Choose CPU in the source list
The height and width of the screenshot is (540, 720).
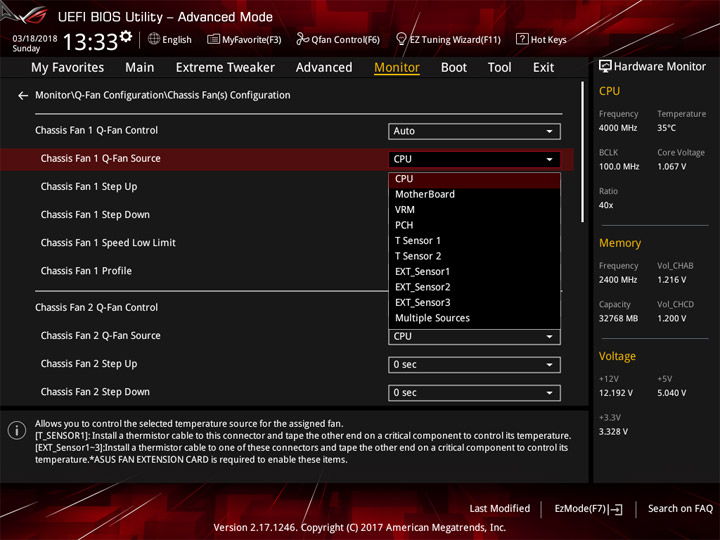click(474, 179)
